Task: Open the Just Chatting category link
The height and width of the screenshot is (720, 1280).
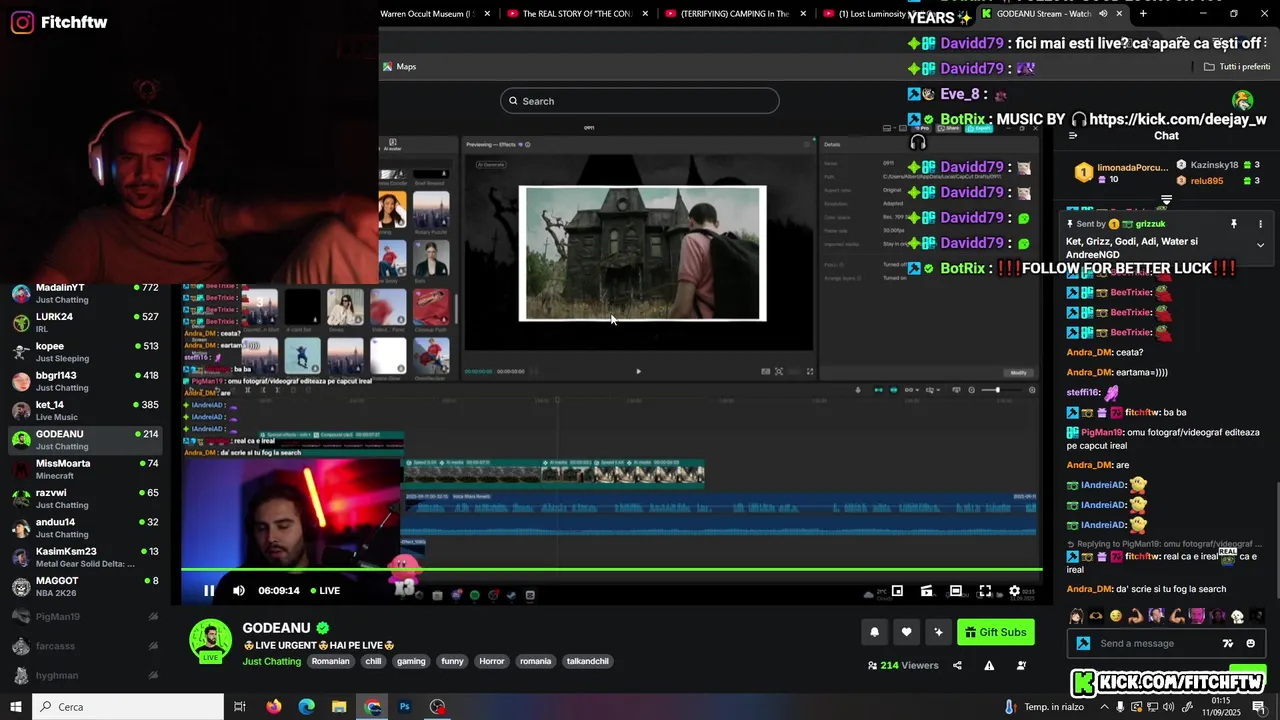Action: (271, 661)
